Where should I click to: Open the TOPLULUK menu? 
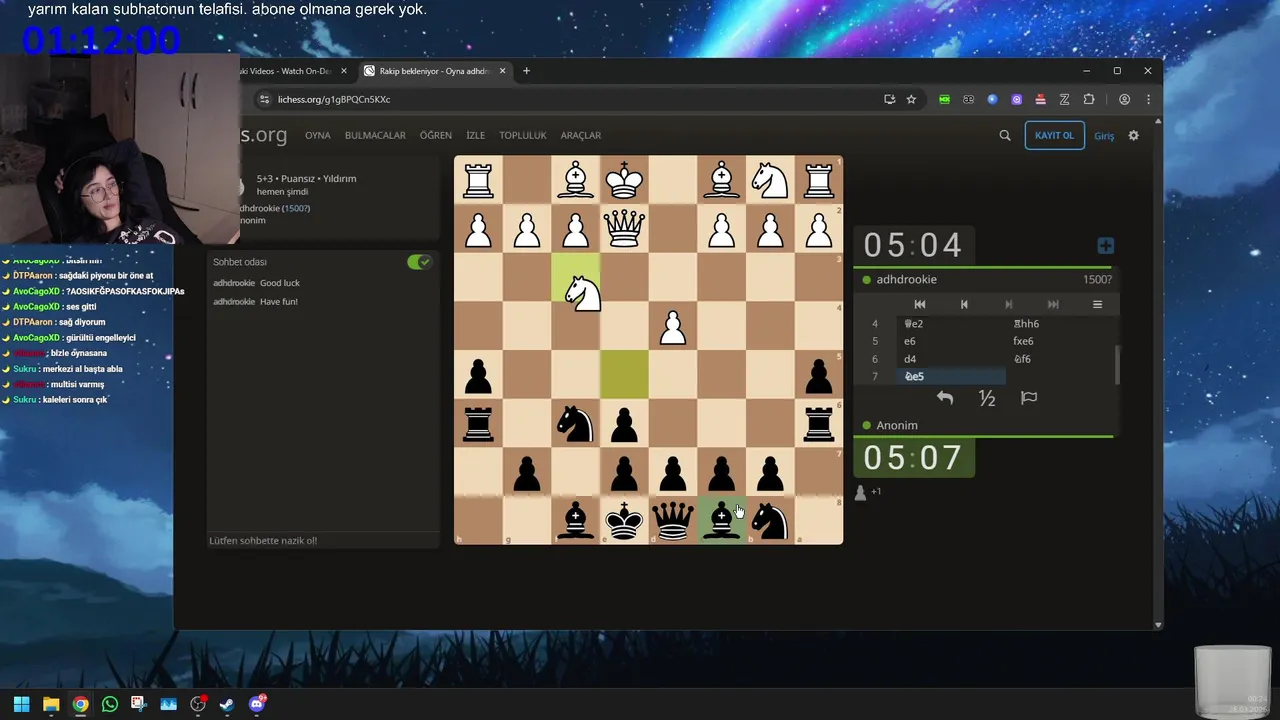[523, 135]
